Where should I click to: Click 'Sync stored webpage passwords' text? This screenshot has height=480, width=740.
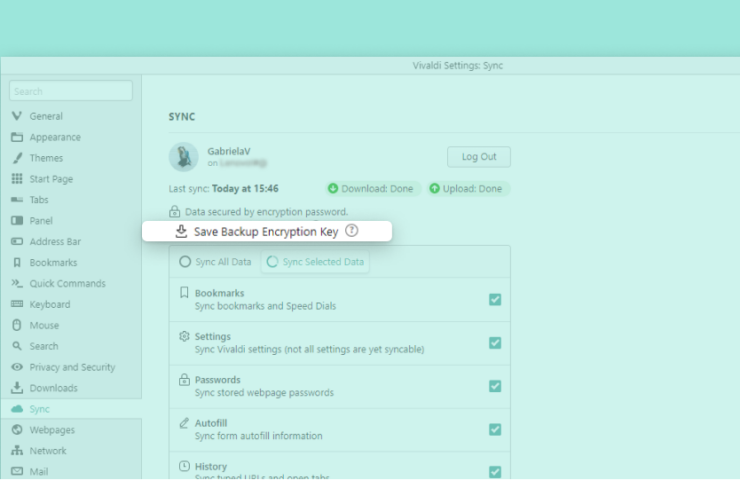tap(264, 393)
